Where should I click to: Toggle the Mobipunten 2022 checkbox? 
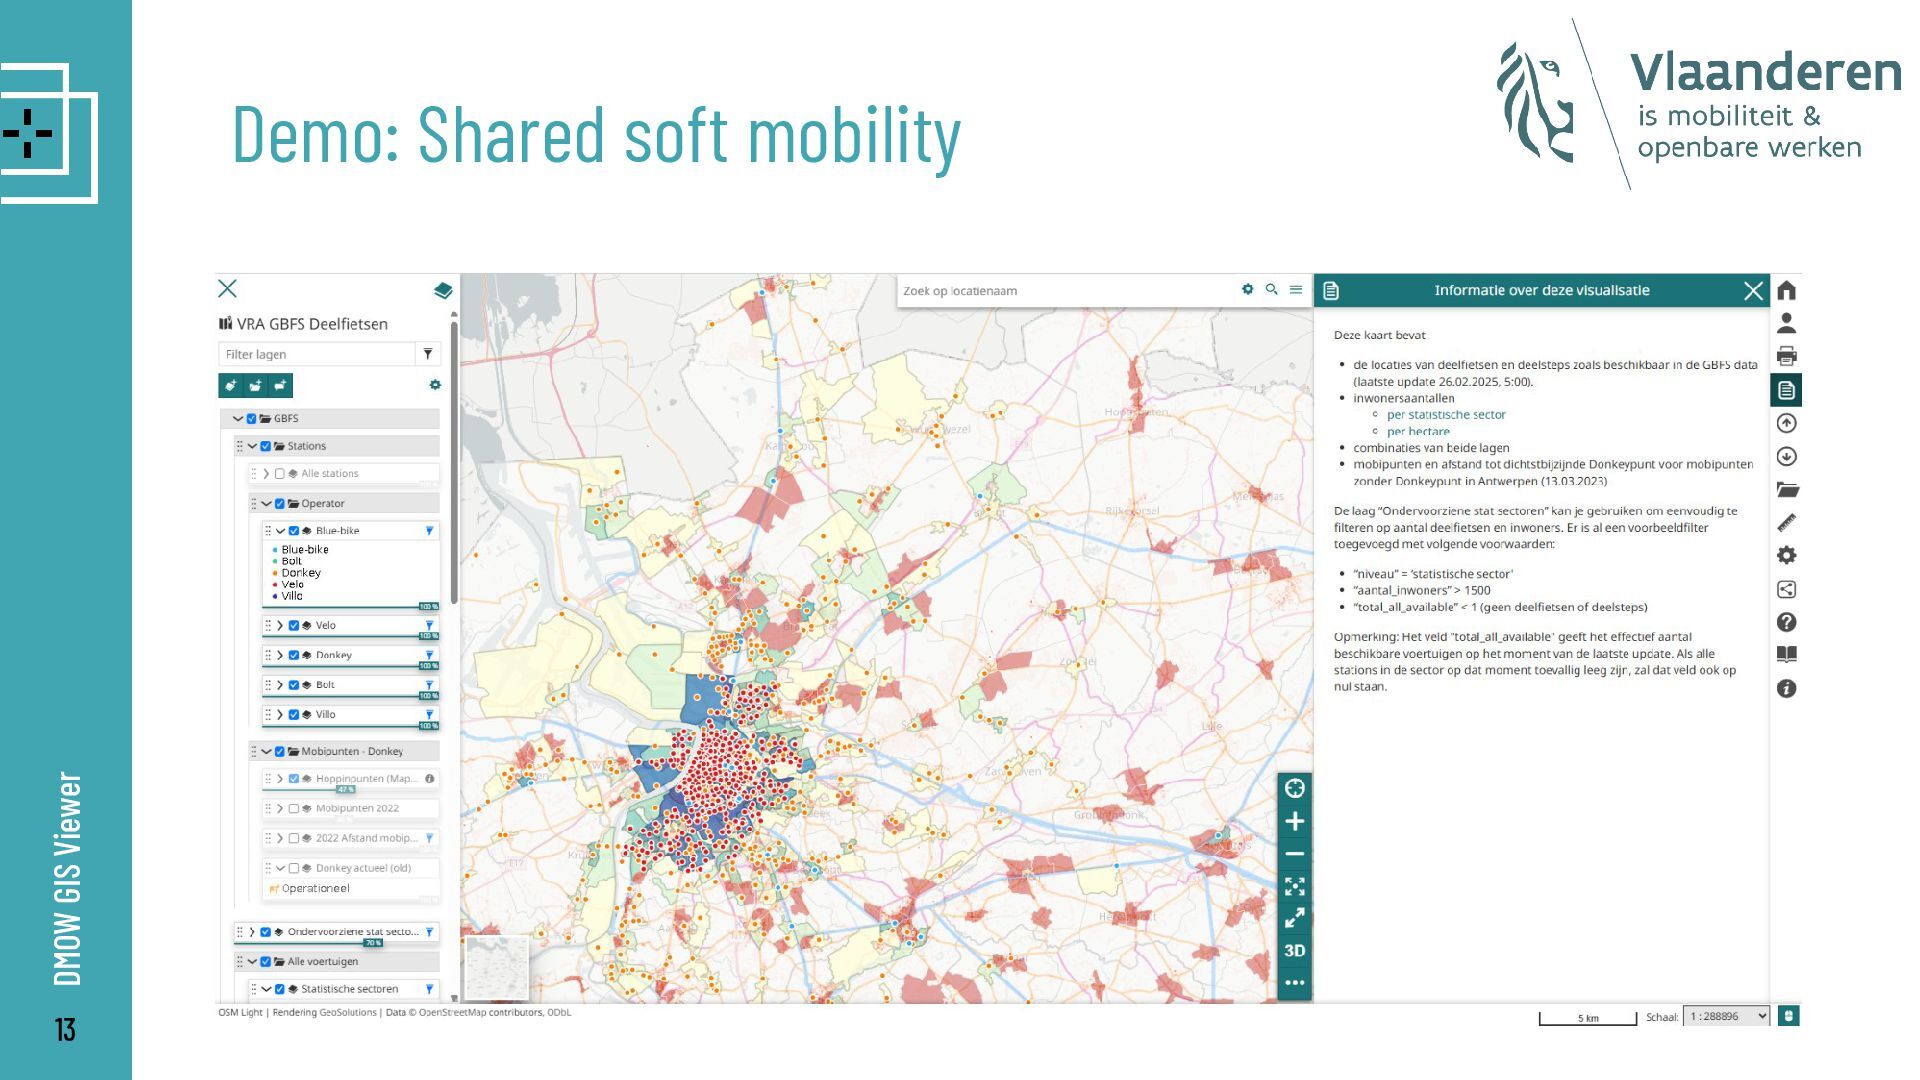[294, 809]
